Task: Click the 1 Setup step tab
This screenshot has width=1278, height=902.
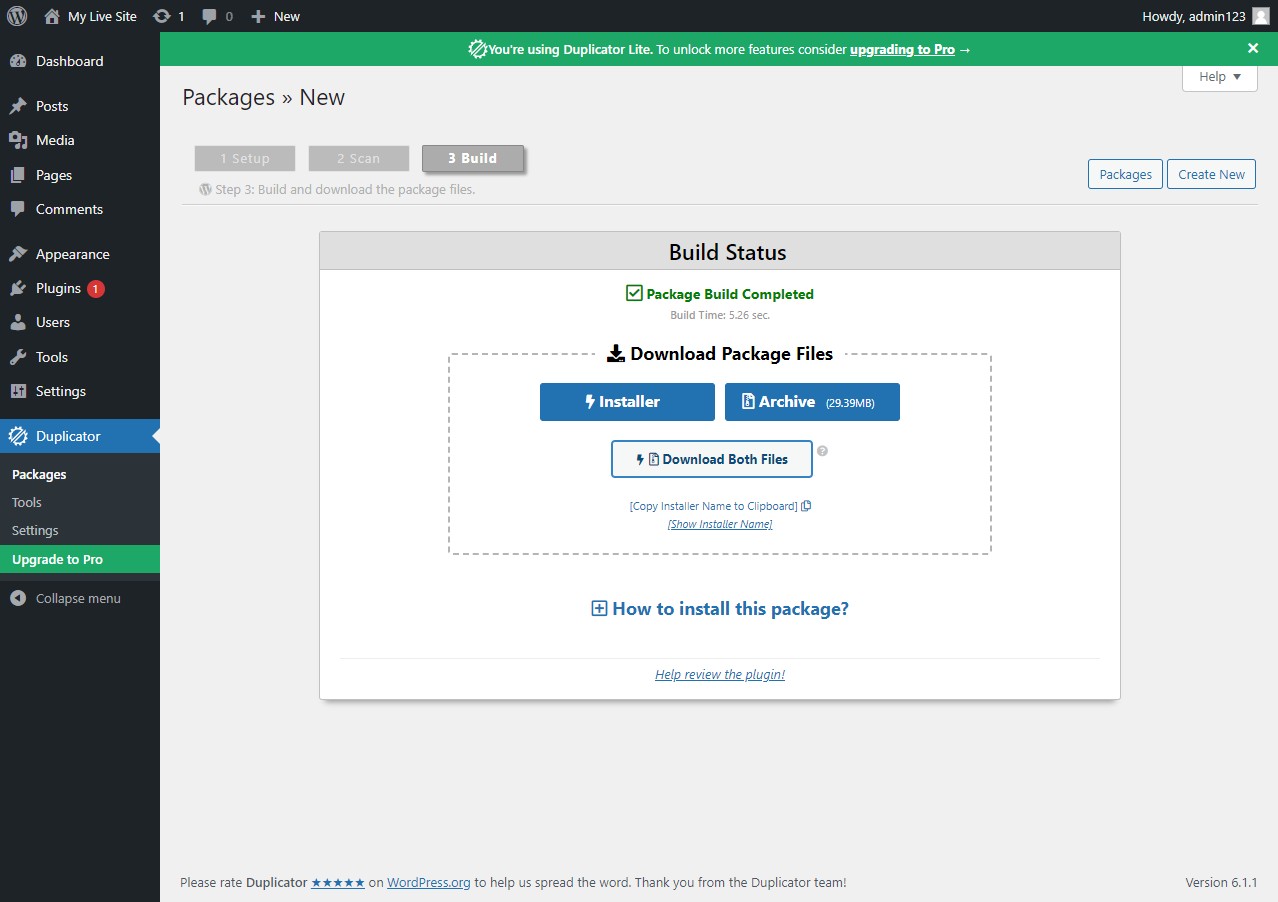Action: click(245, 158)
